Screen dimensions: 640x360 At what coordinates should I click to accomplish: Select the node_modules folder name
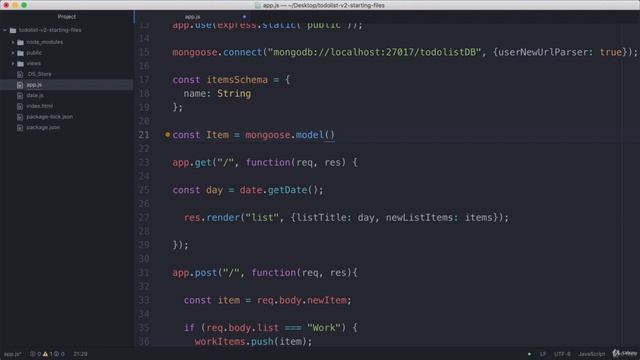click(x=44, y=42)
